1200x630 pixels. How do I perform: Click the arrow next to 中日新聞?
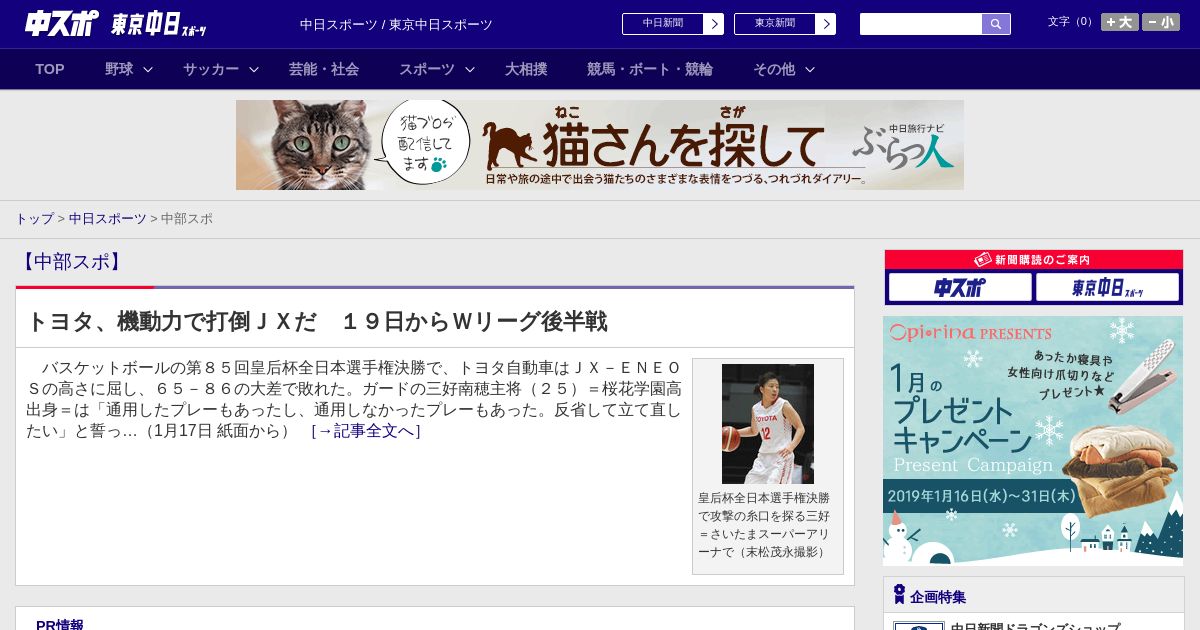pyautogui.click(x=713, y=24)
